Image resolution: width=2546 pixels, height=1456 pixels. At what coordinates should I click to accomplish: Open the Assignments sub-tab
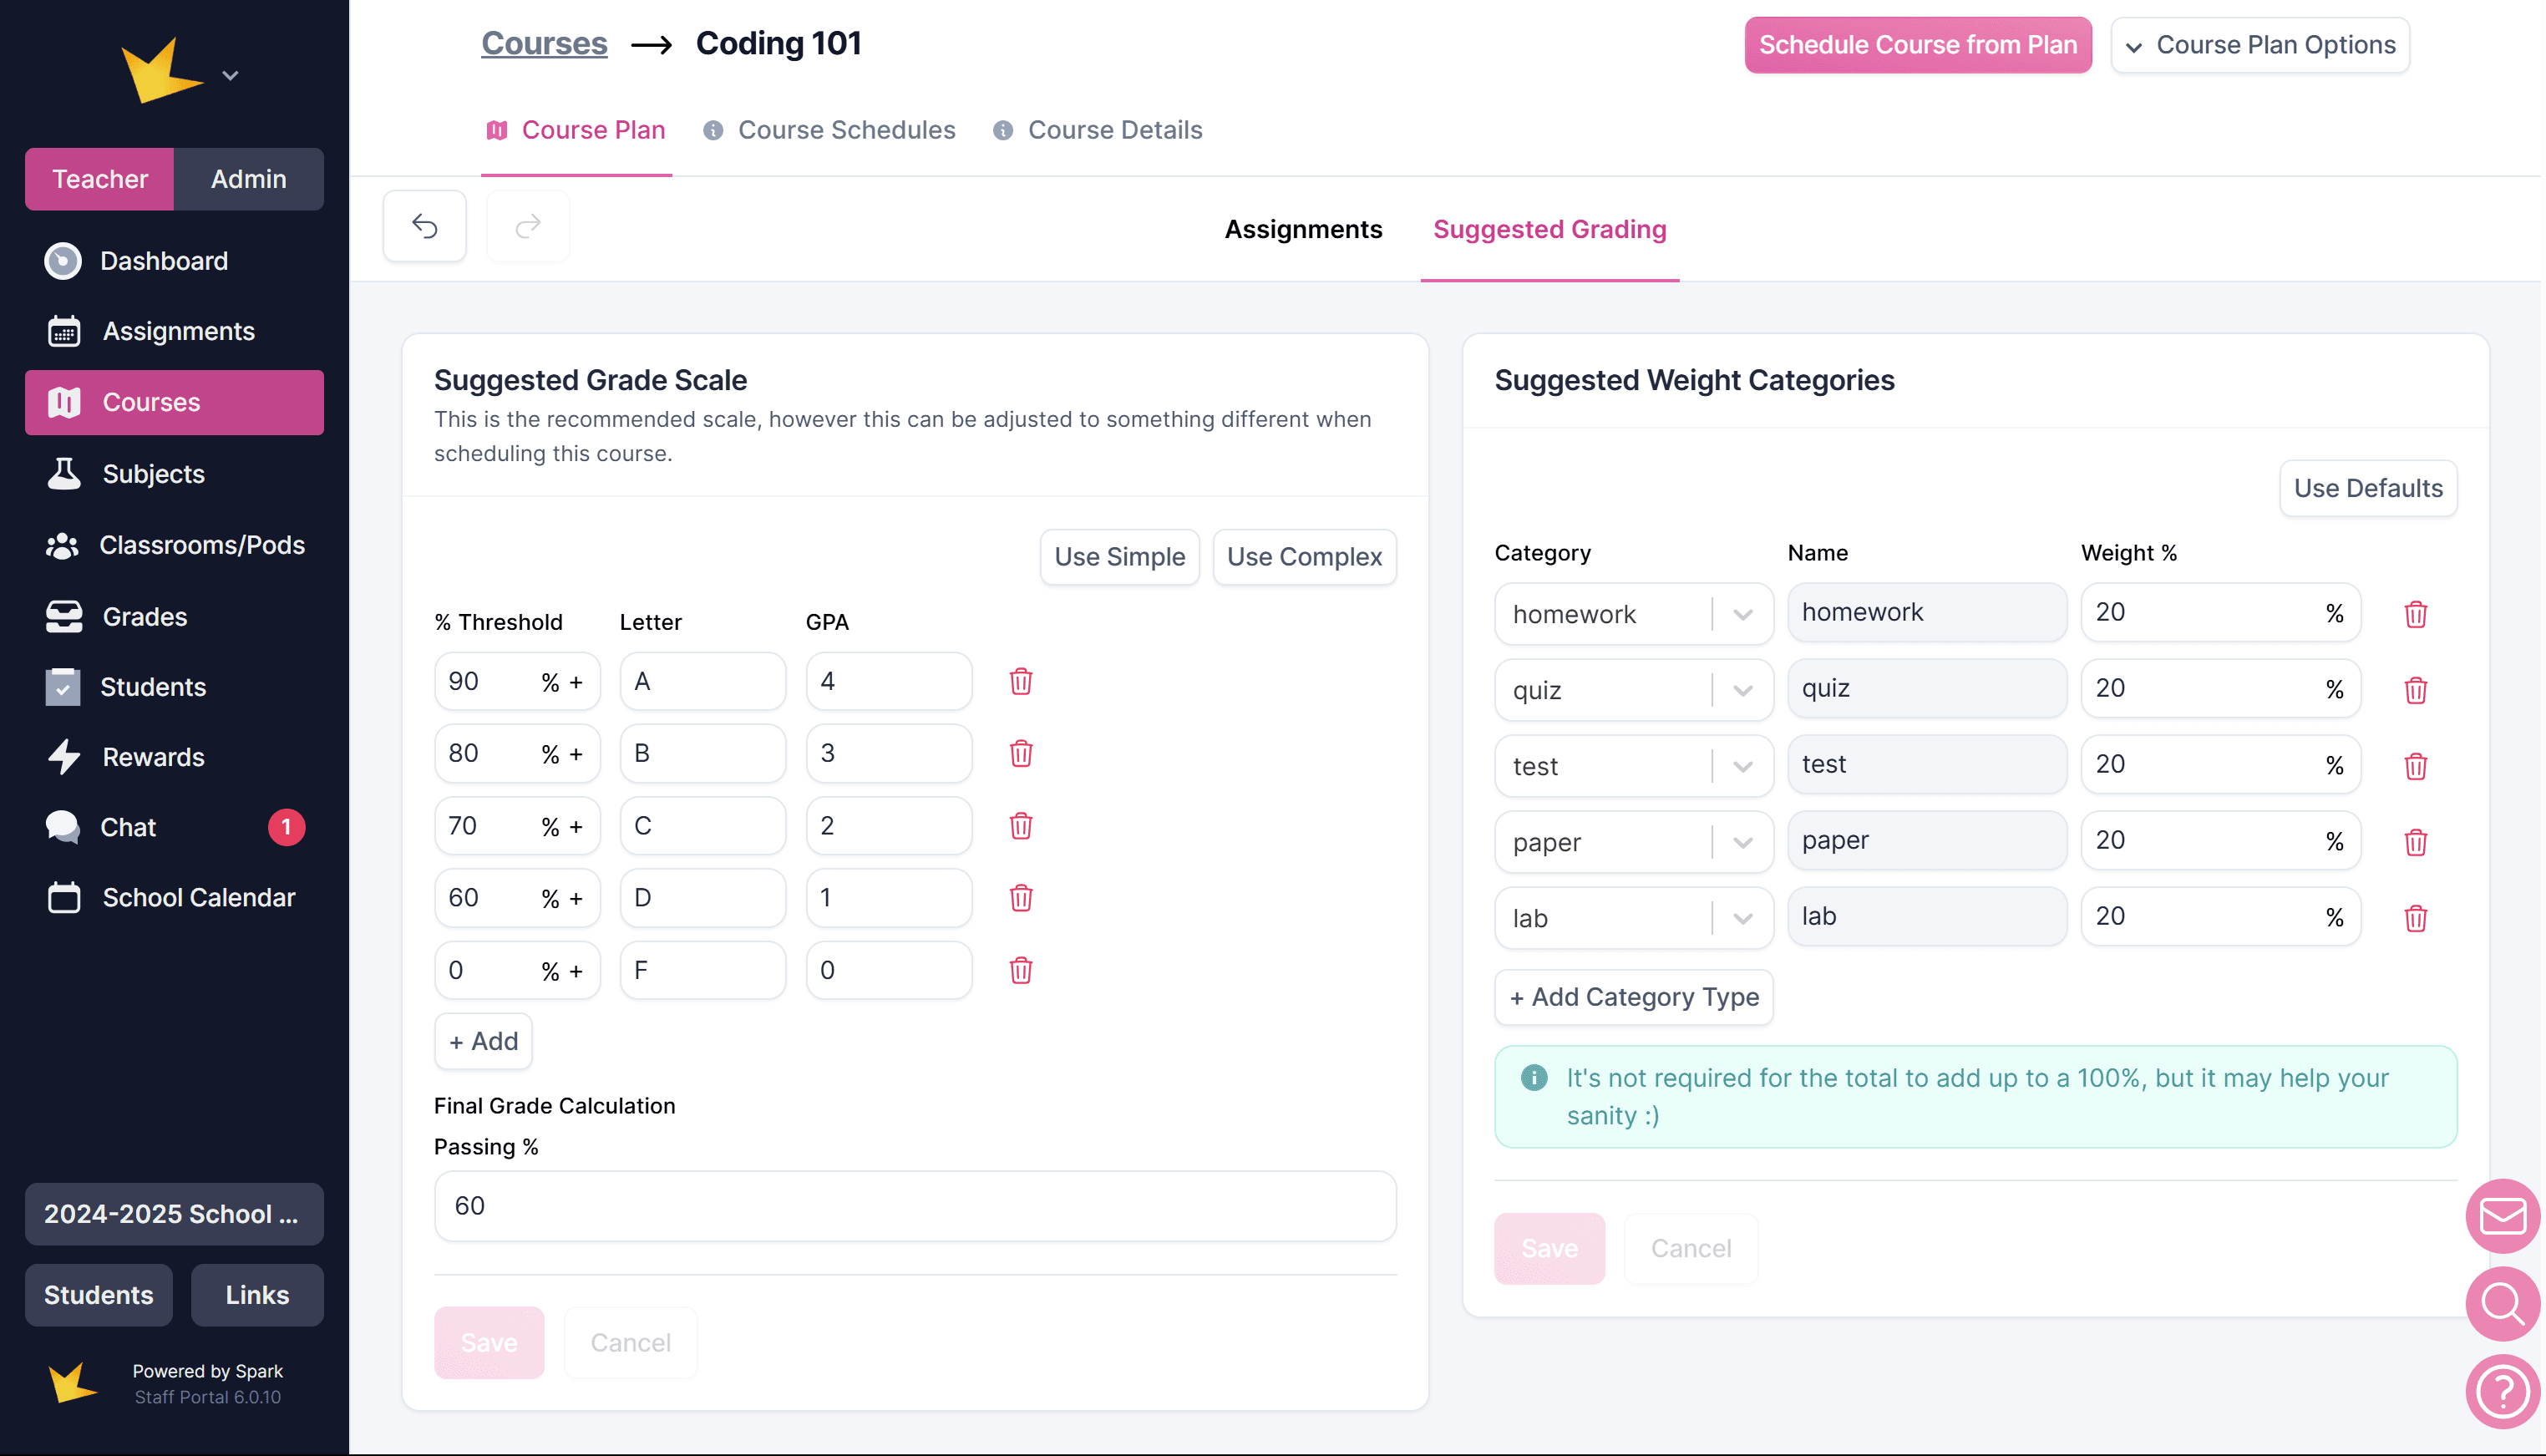click(1303, 229)
